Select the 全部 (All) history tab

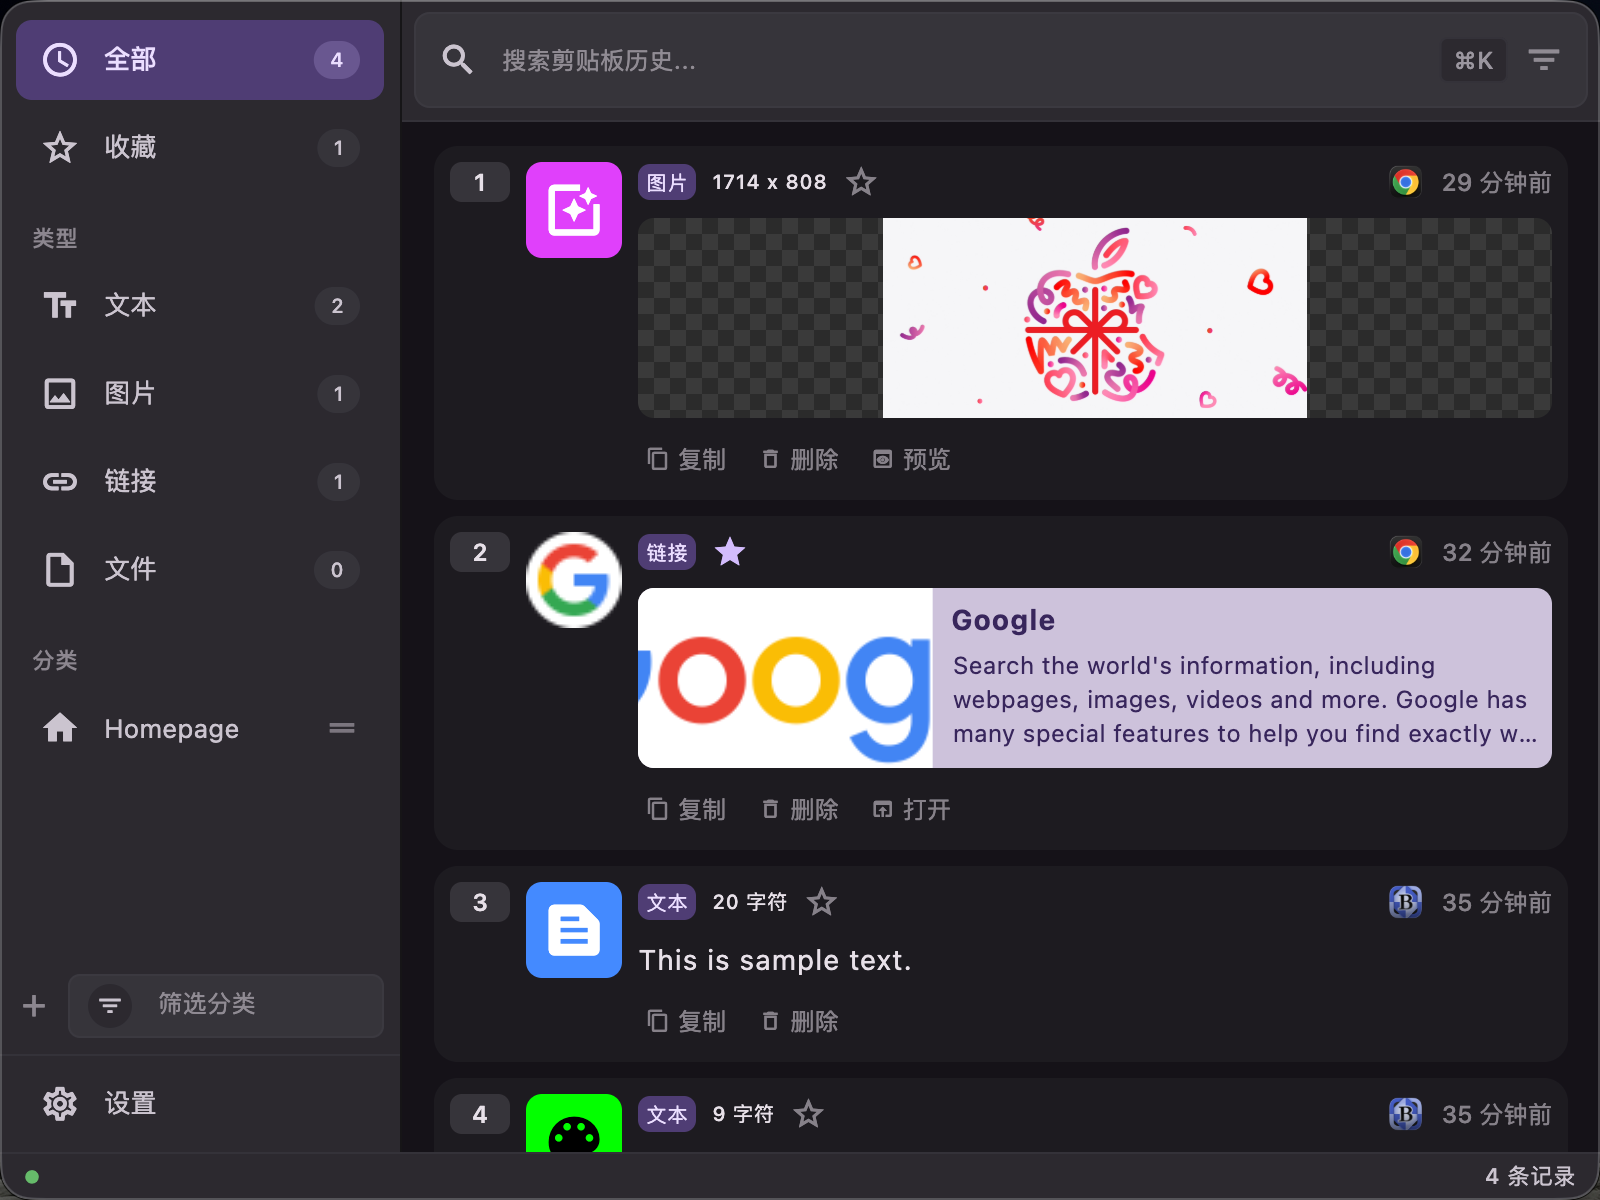pyautogui.click(x=200, y=60)
